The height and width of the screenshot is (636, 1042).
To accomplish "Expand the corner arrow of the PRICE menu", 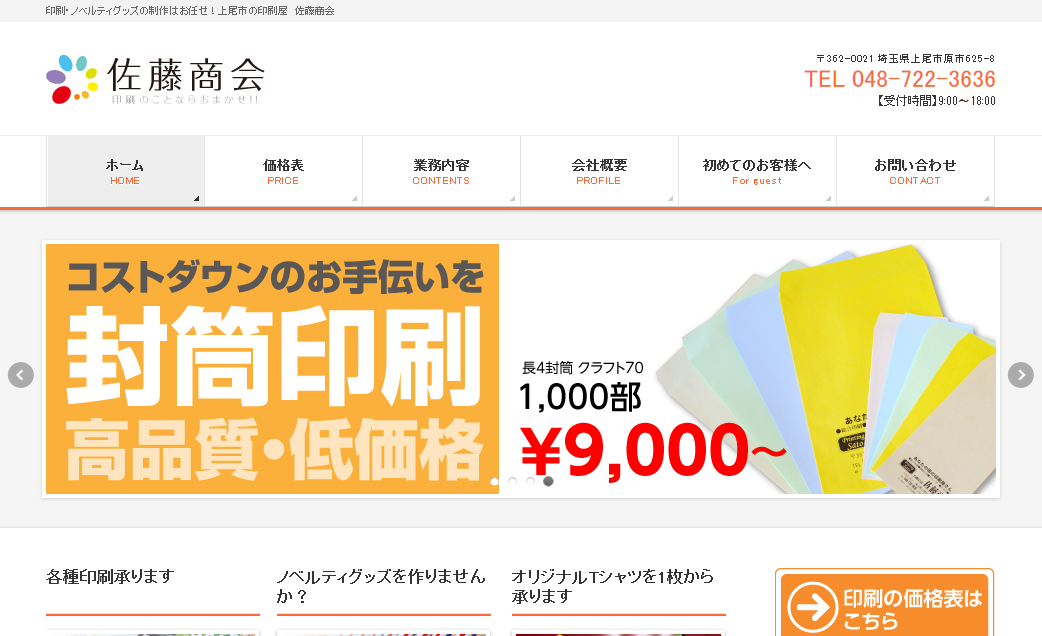I will 354,198.
